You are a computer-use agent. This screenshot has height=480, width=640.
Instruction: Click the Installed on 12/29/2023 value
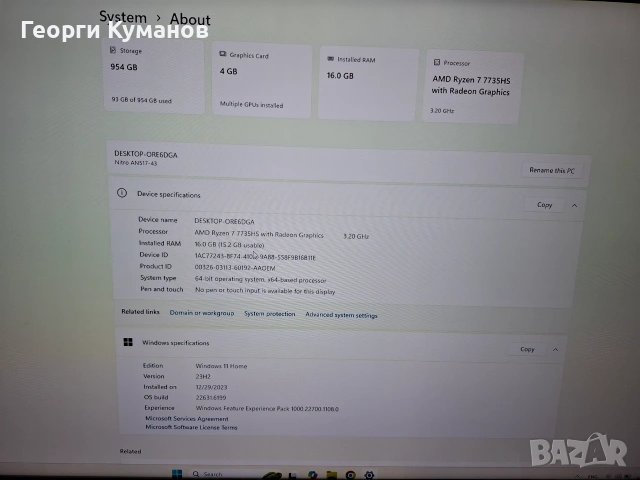211,387
